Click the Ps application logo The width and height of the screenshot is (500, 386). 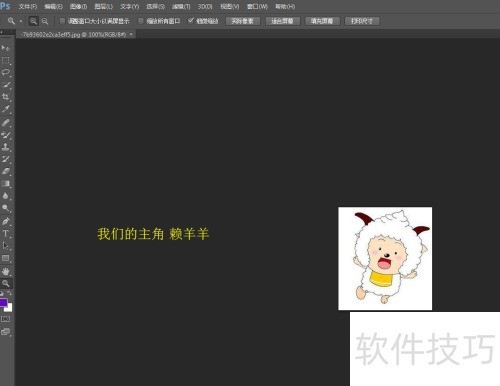(x=5, y=6)
